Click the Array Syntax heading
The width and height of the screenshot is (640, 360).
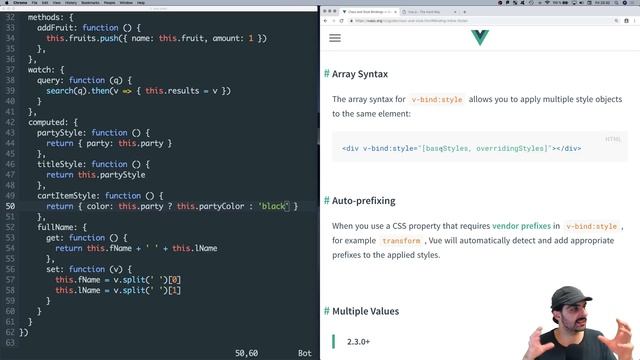pyautogui.click(x=360, y=74)
